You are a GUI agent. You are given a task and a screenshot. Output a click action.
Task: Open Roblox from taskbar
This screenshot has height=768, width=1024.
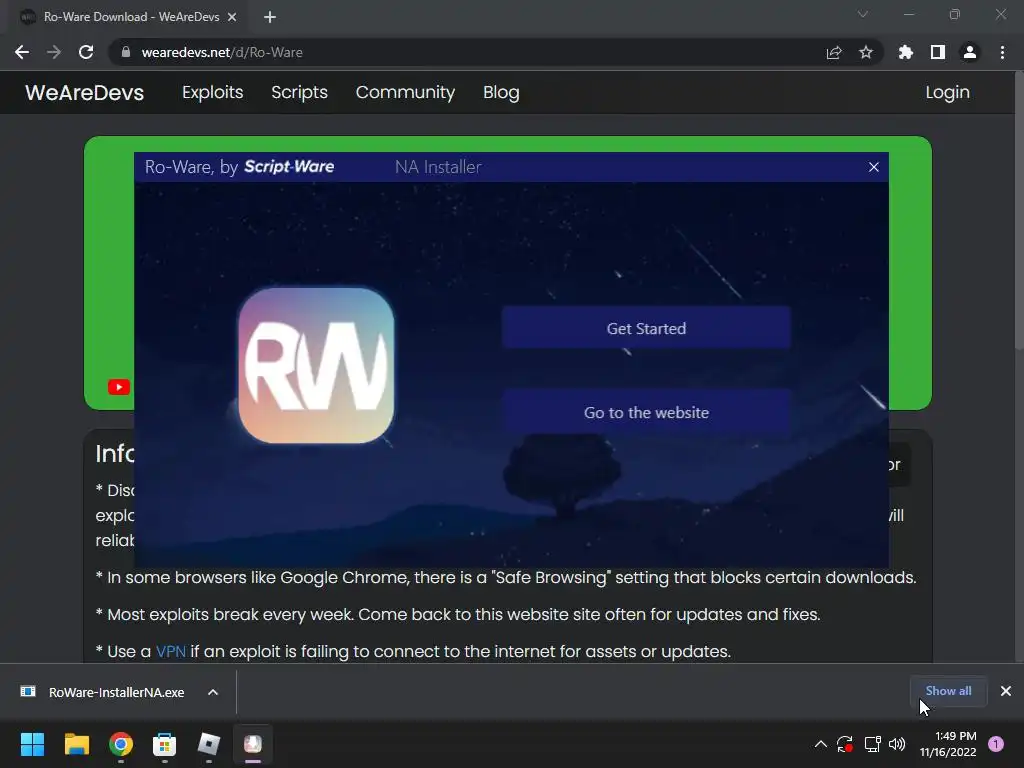(x=209, y=744)
